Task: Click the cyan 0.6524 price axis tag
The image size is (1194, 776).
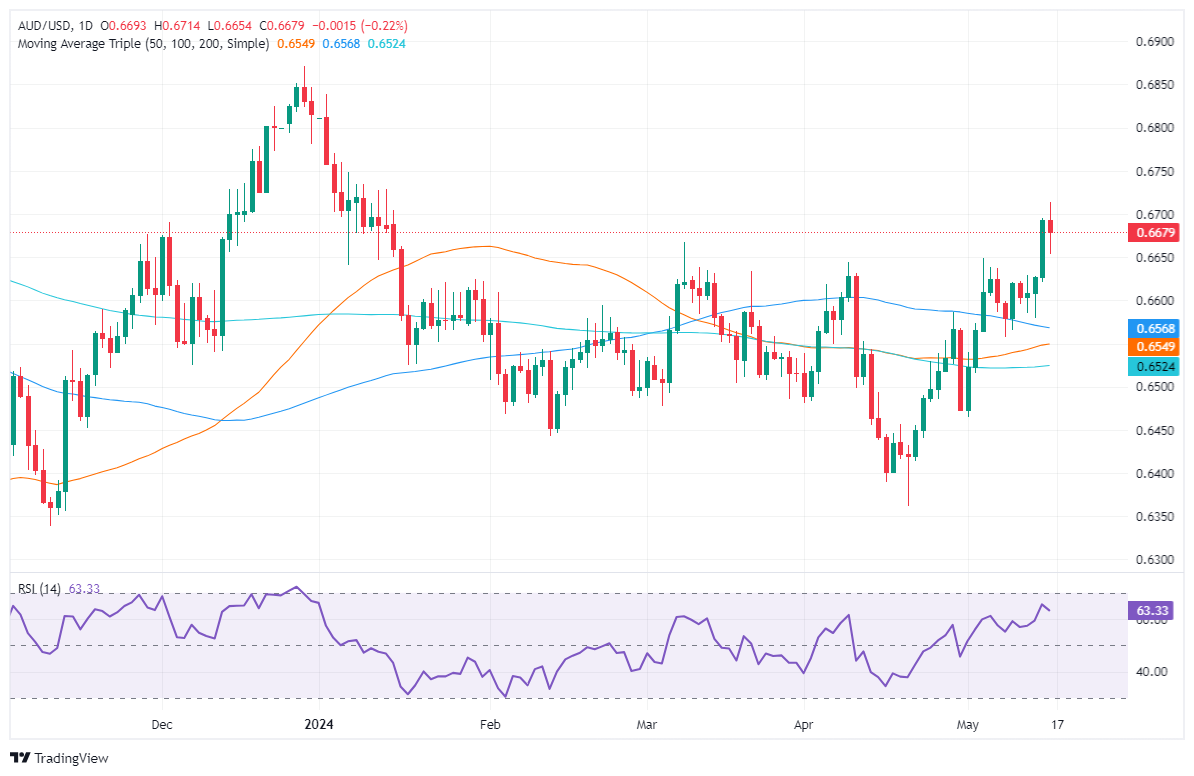Action: (1153, 367)
